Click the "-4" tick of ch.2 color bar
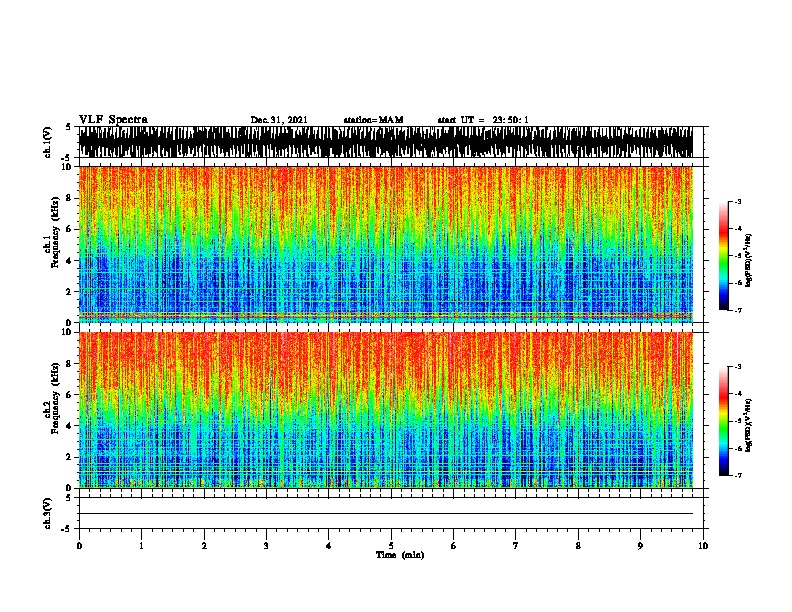This screenshot has width=792, height=612. 737,394
